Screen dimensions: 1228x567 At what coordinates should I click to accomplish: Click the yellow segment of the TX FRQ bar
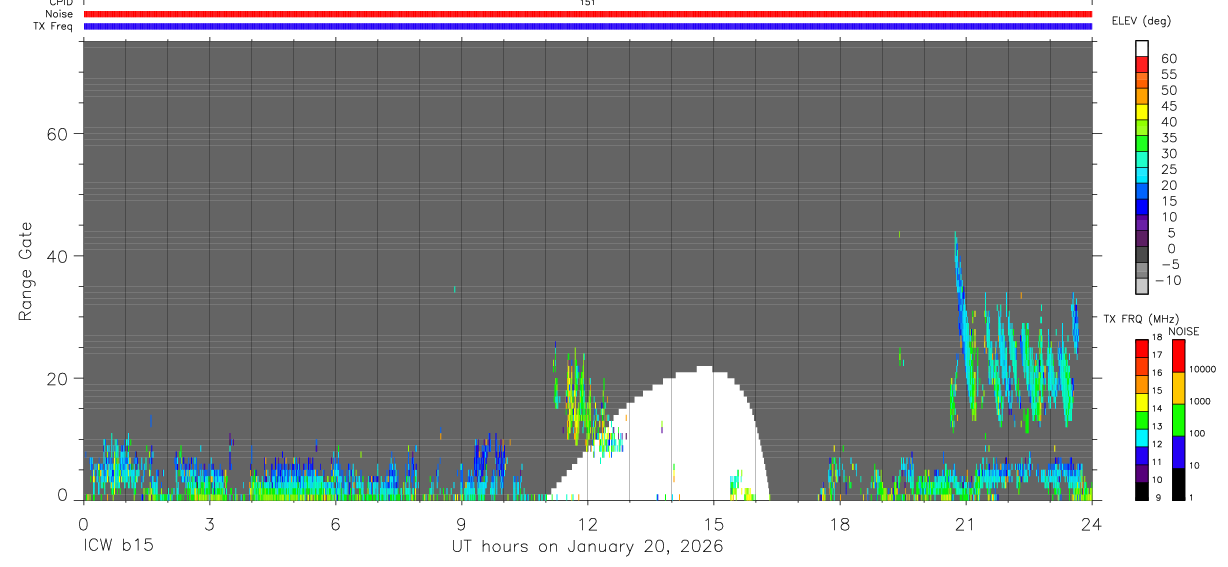coord(1142,401)
